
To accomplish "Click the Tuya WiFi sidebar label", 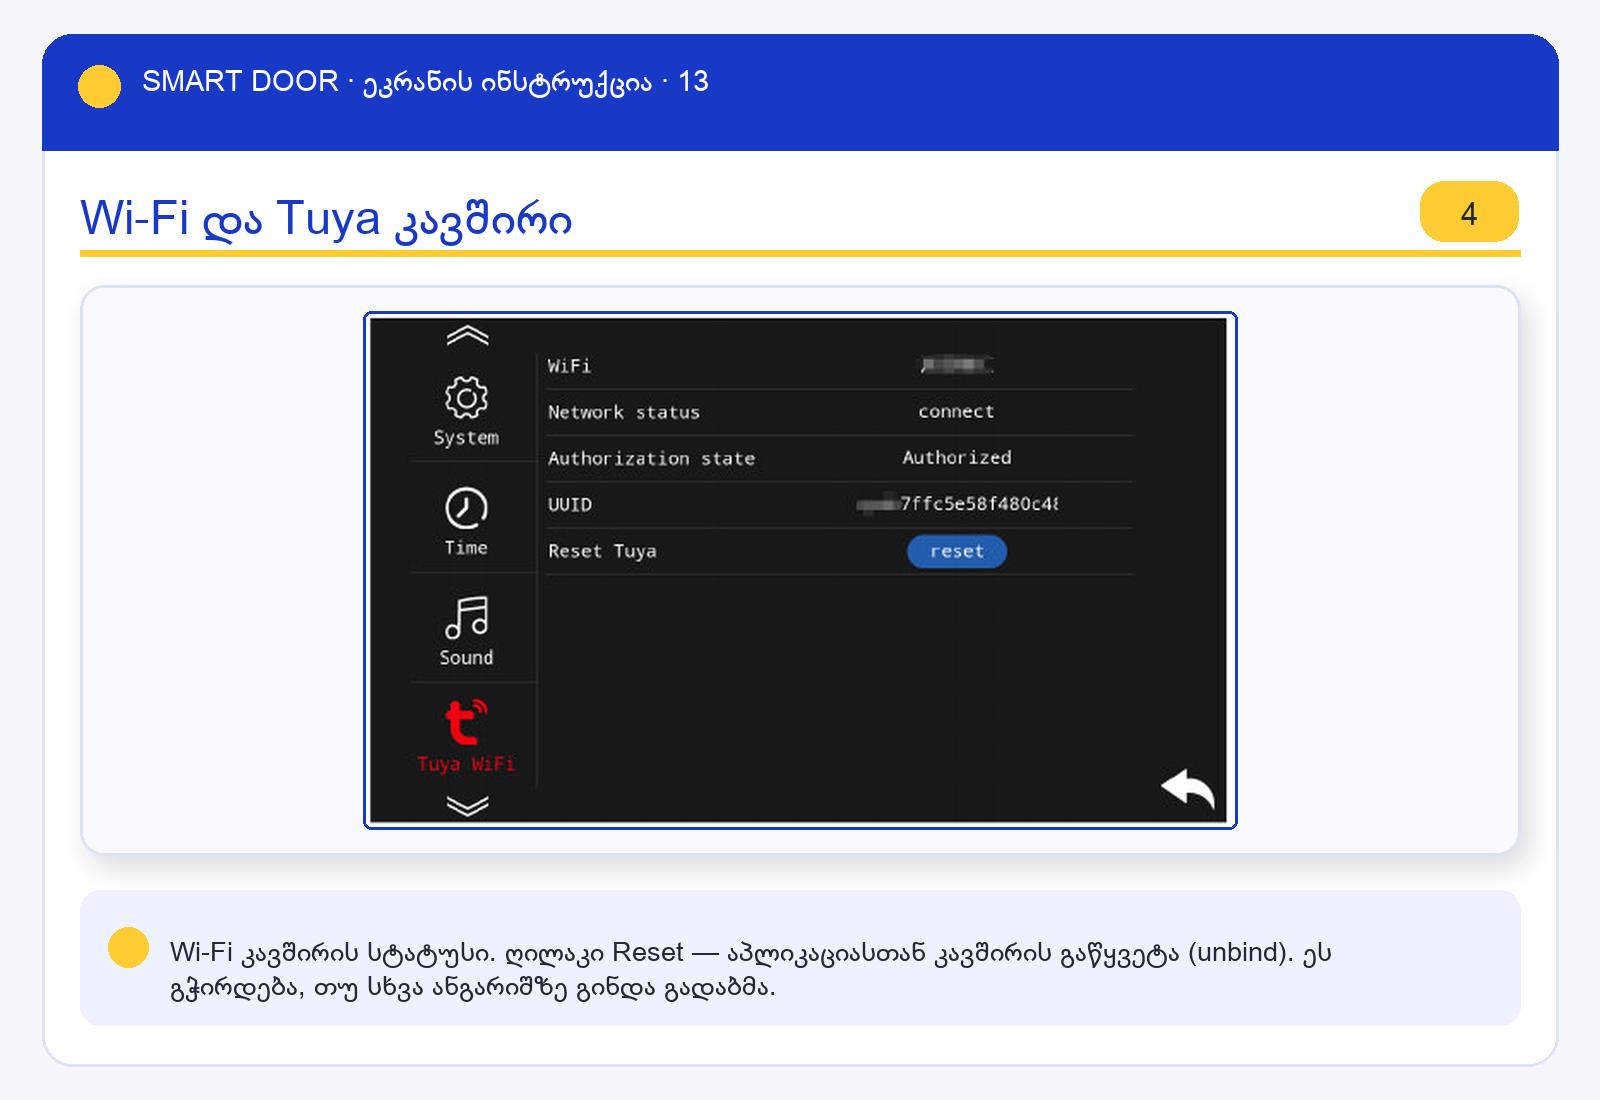I will 466,764.
